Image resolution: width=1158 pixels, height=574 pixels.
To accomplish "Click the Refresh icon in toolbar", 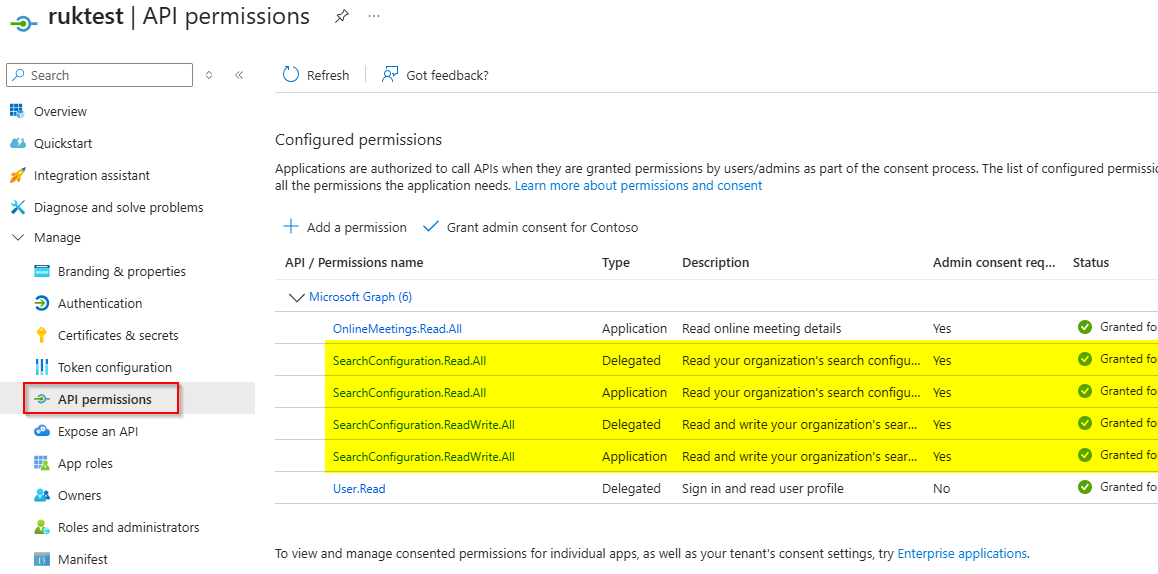I will click(291, 75).
